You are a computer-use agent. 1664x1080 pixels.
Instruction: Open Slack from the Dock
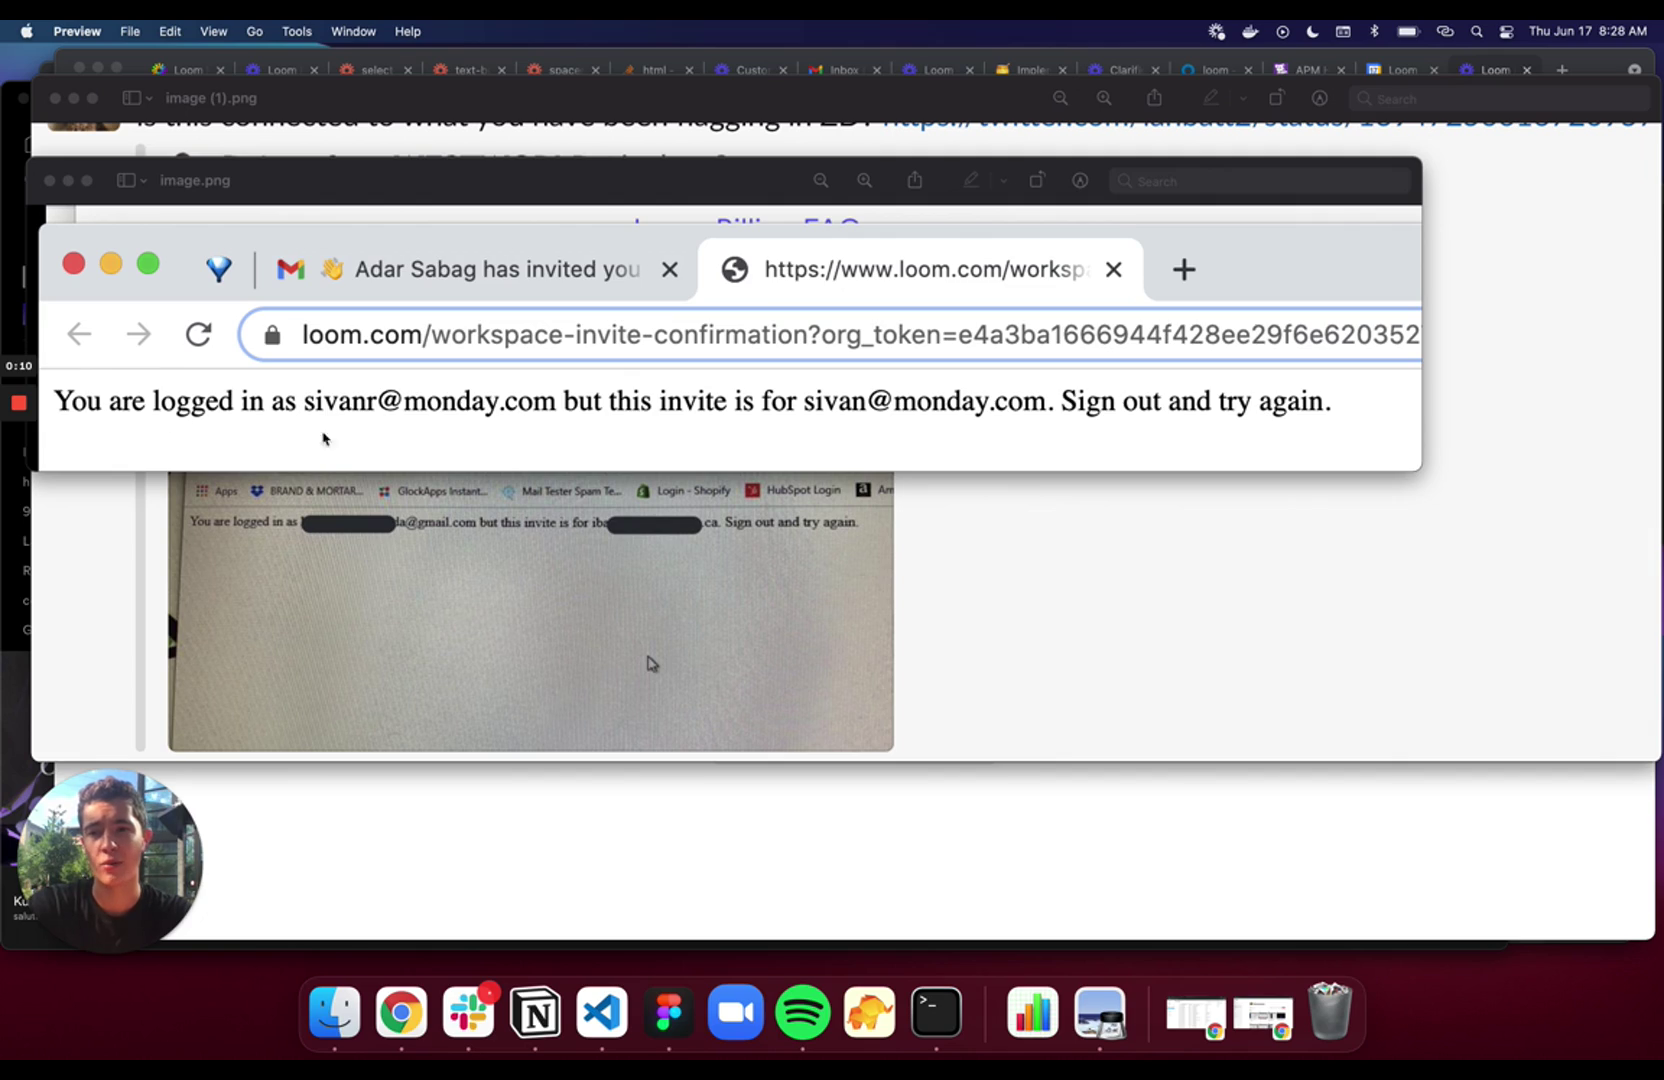click(468, 1013)
